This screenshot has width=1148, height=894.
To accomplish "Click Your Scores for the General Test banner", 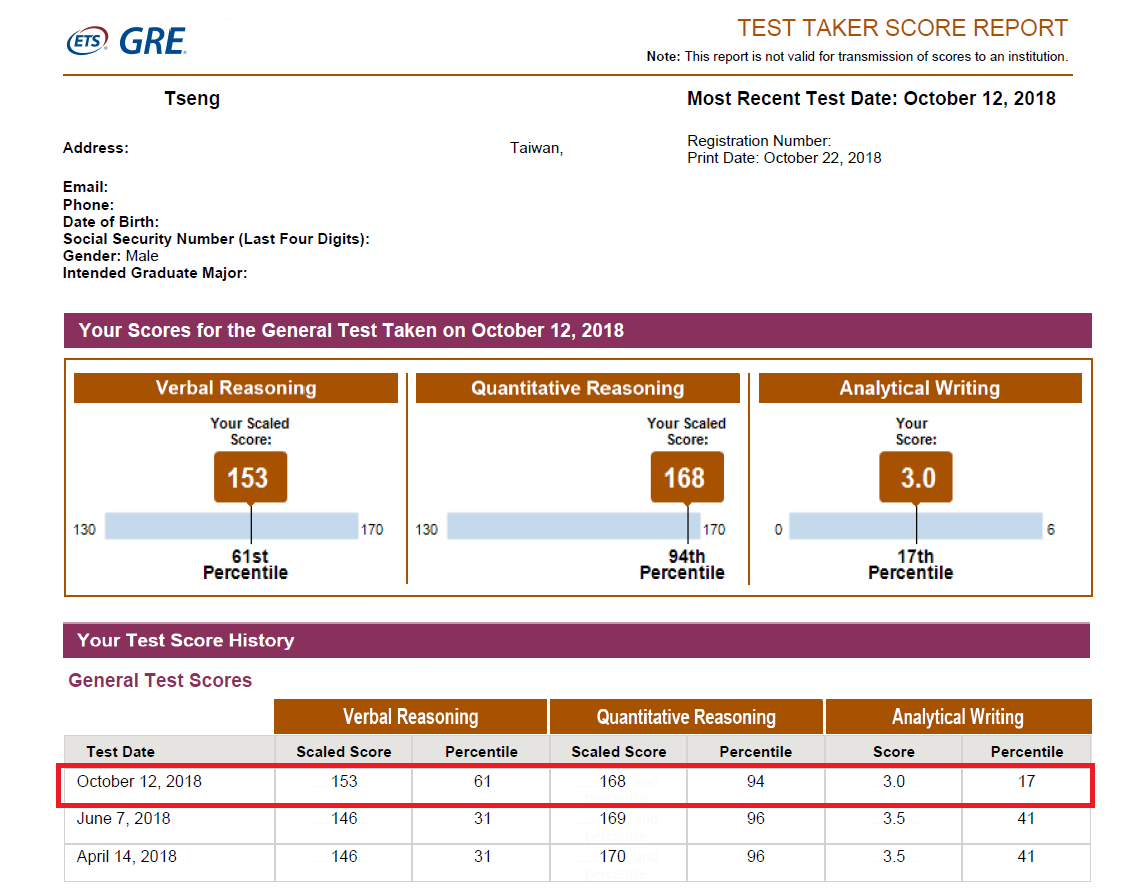I will 578,330.
